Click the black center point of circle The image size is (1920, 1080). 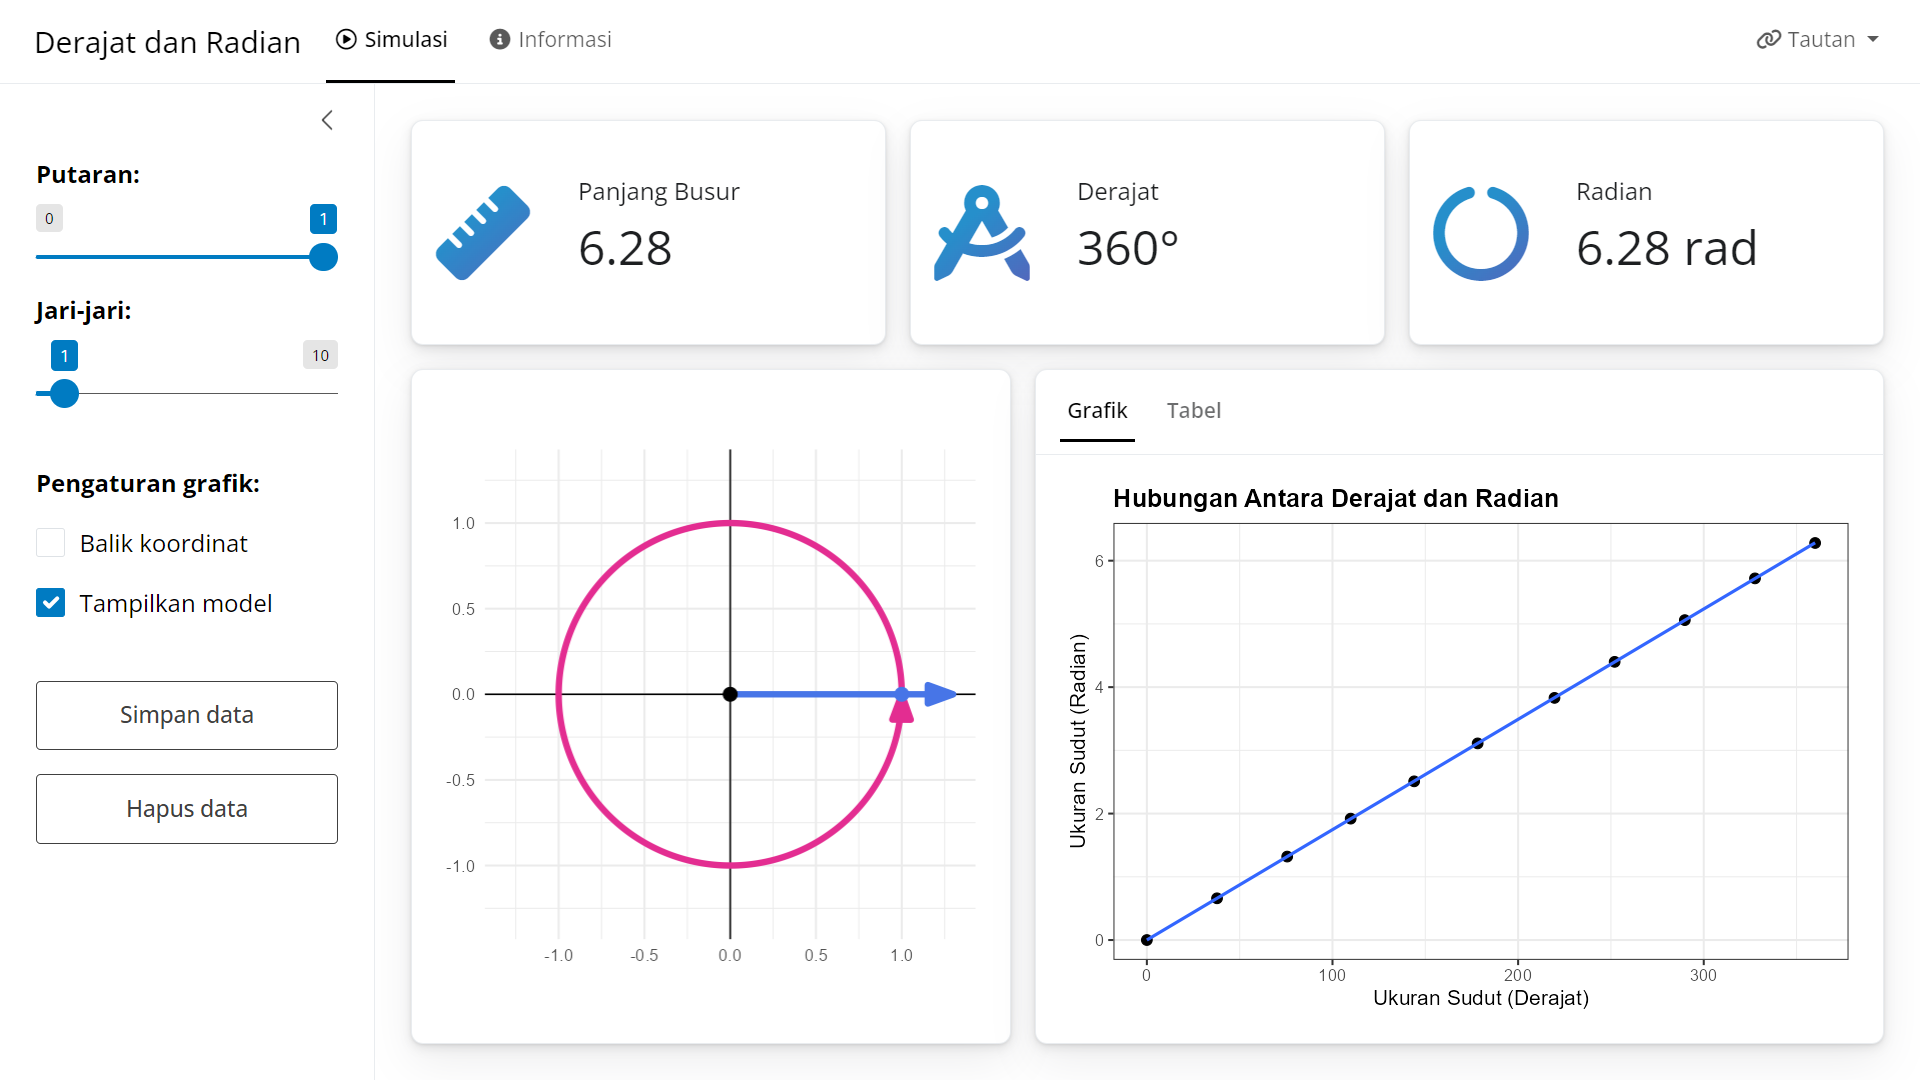point(730,694)
